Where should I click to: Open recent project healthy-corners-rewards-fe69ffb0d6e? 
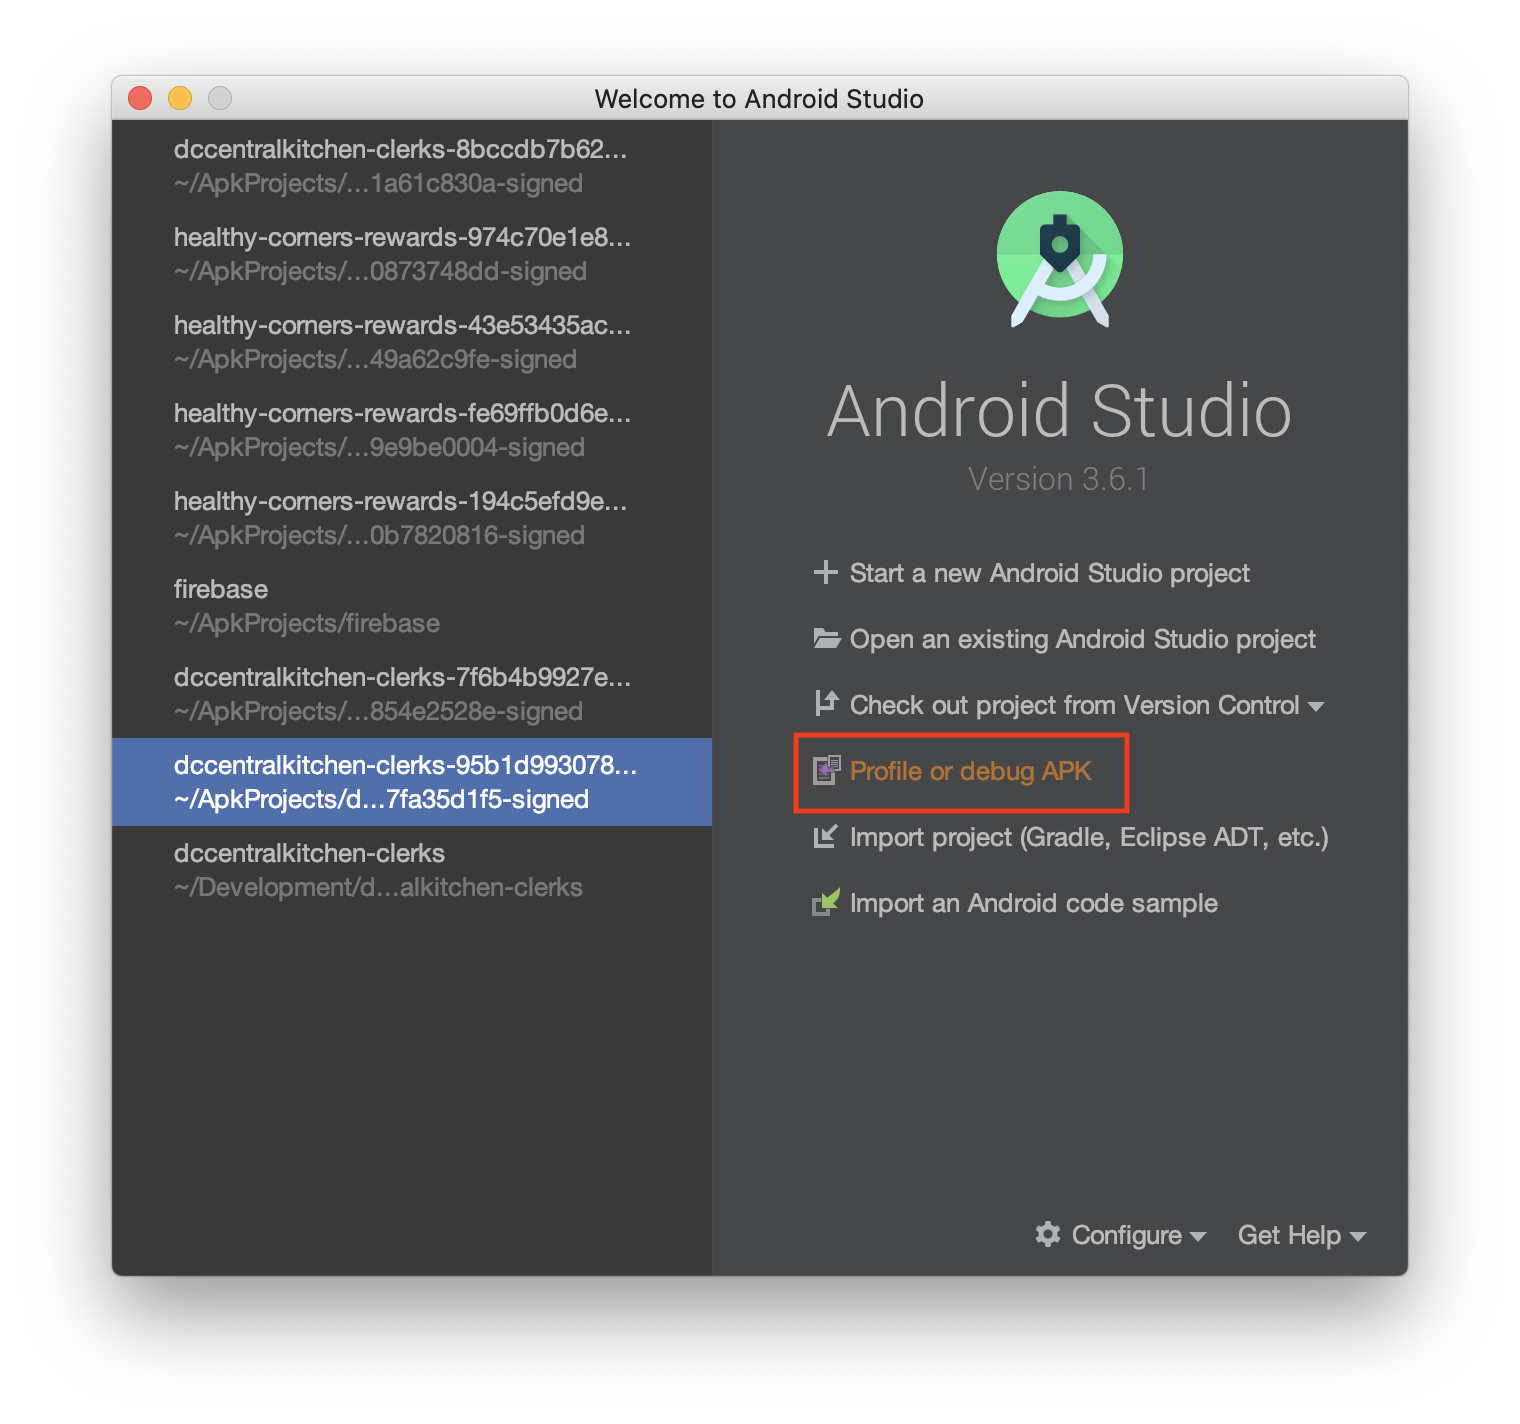click(x=412, y=430)
